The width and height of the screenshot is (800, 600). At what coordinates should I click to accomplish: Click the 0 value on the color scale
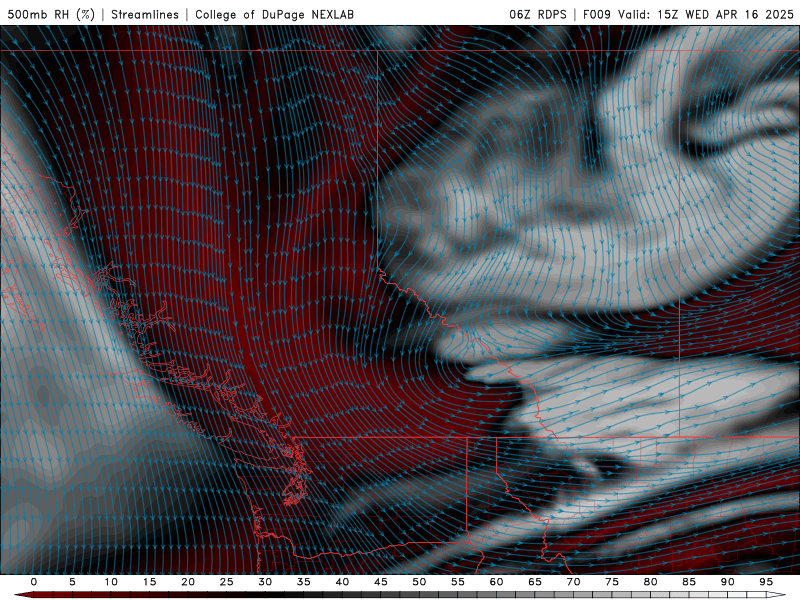[x=34, y=582]
